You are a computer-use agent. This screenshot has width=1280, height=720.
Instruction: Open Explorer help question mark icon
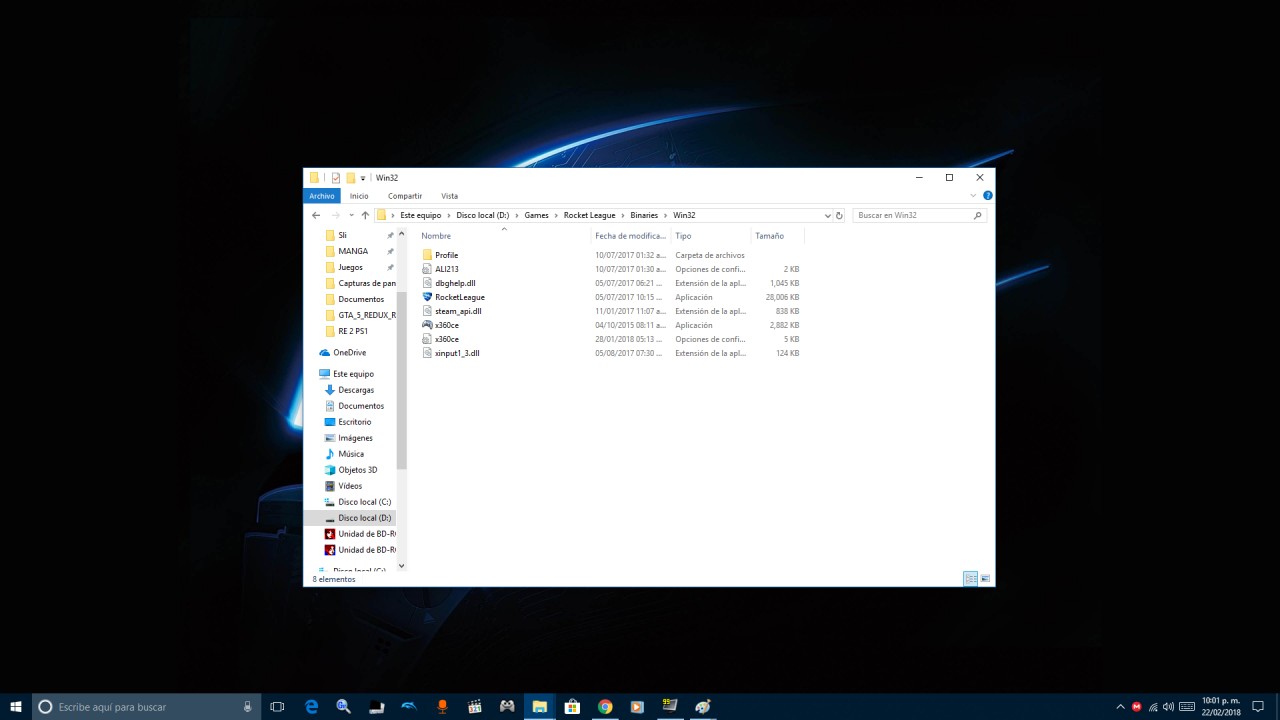[988, 196]
